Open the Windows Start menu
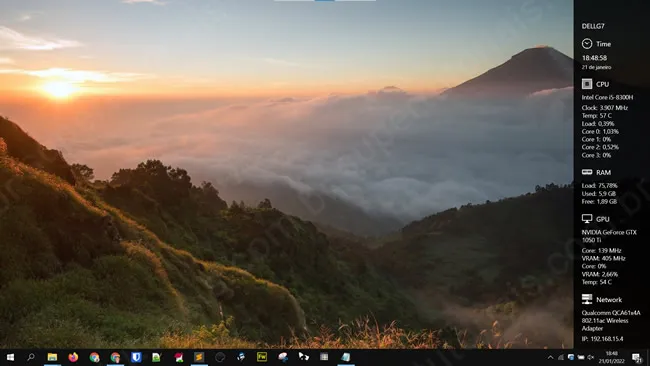Viewport: 650px width, 366px height. pyautogui.click(x=10, y=357)
